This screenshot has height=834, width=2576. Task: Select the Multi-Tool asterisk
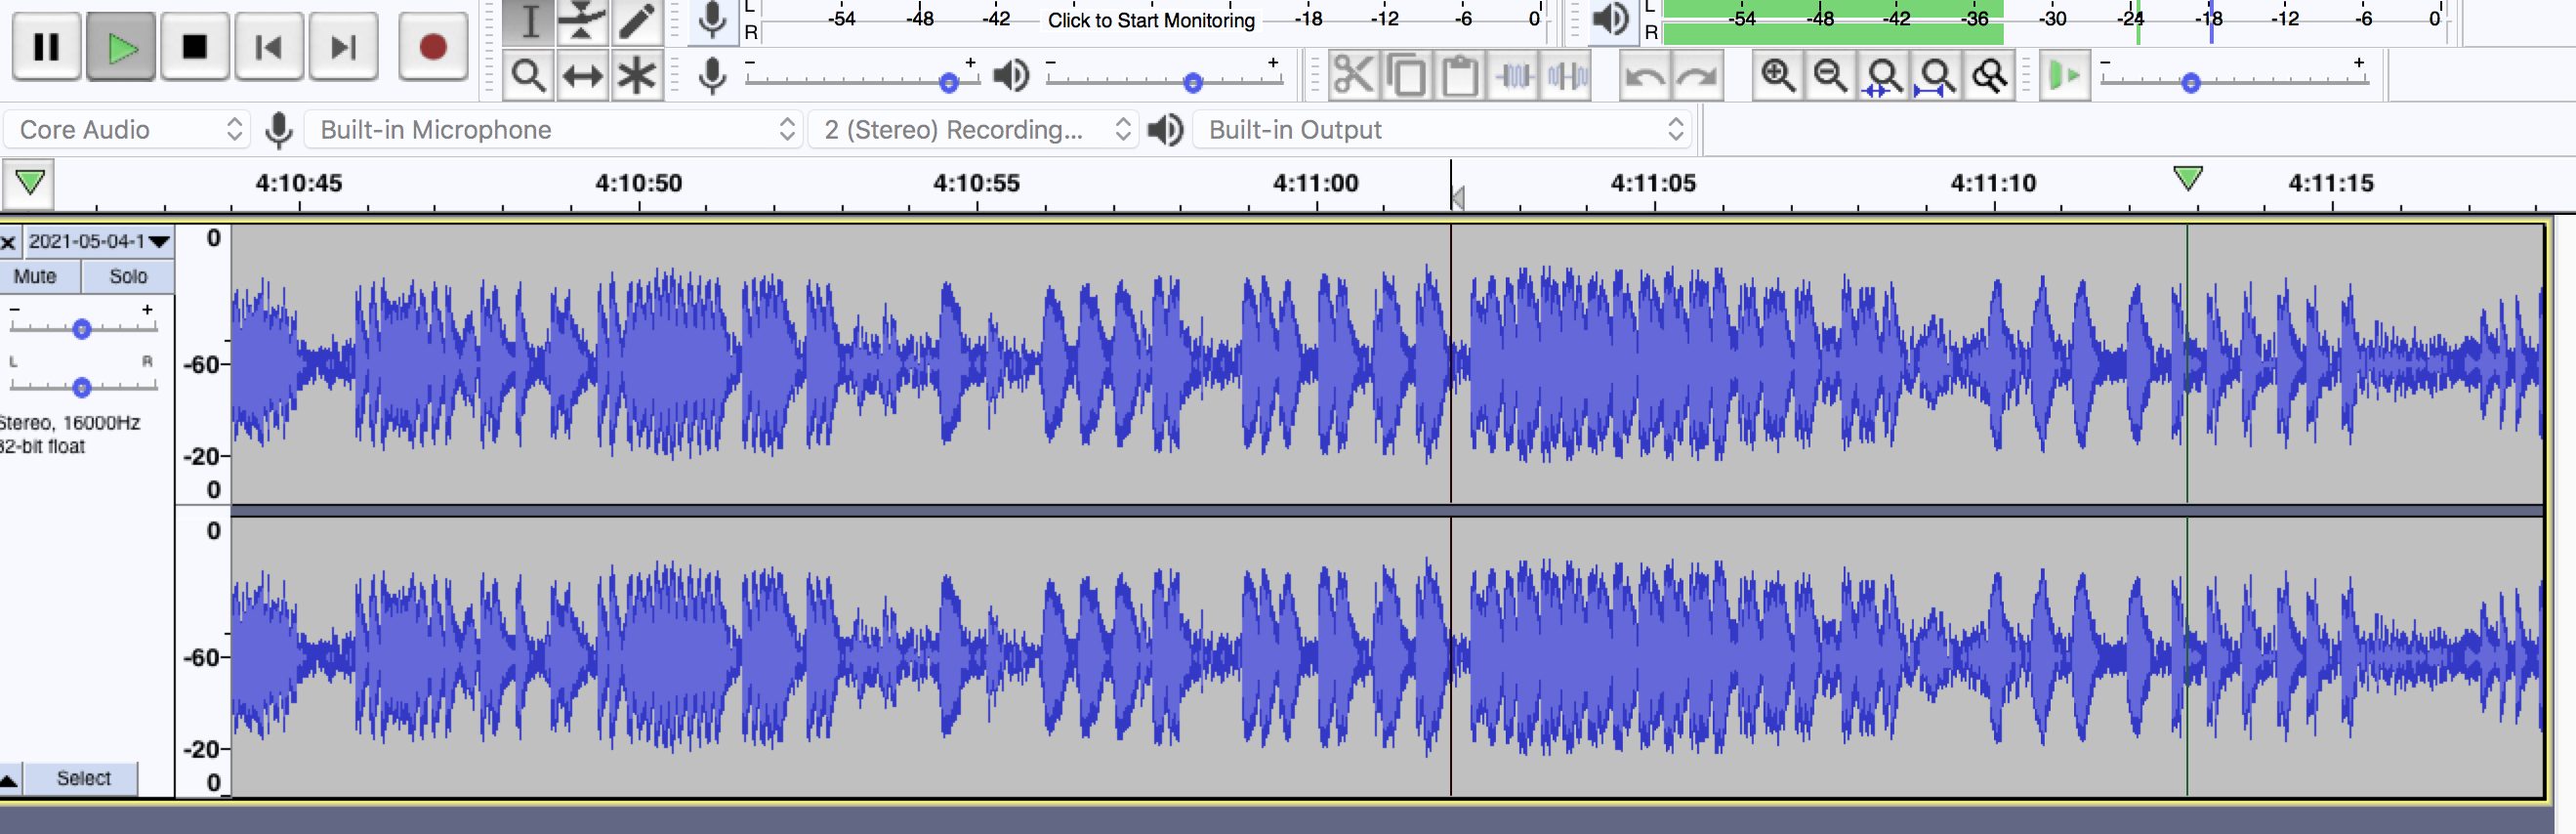click(636, 76)
